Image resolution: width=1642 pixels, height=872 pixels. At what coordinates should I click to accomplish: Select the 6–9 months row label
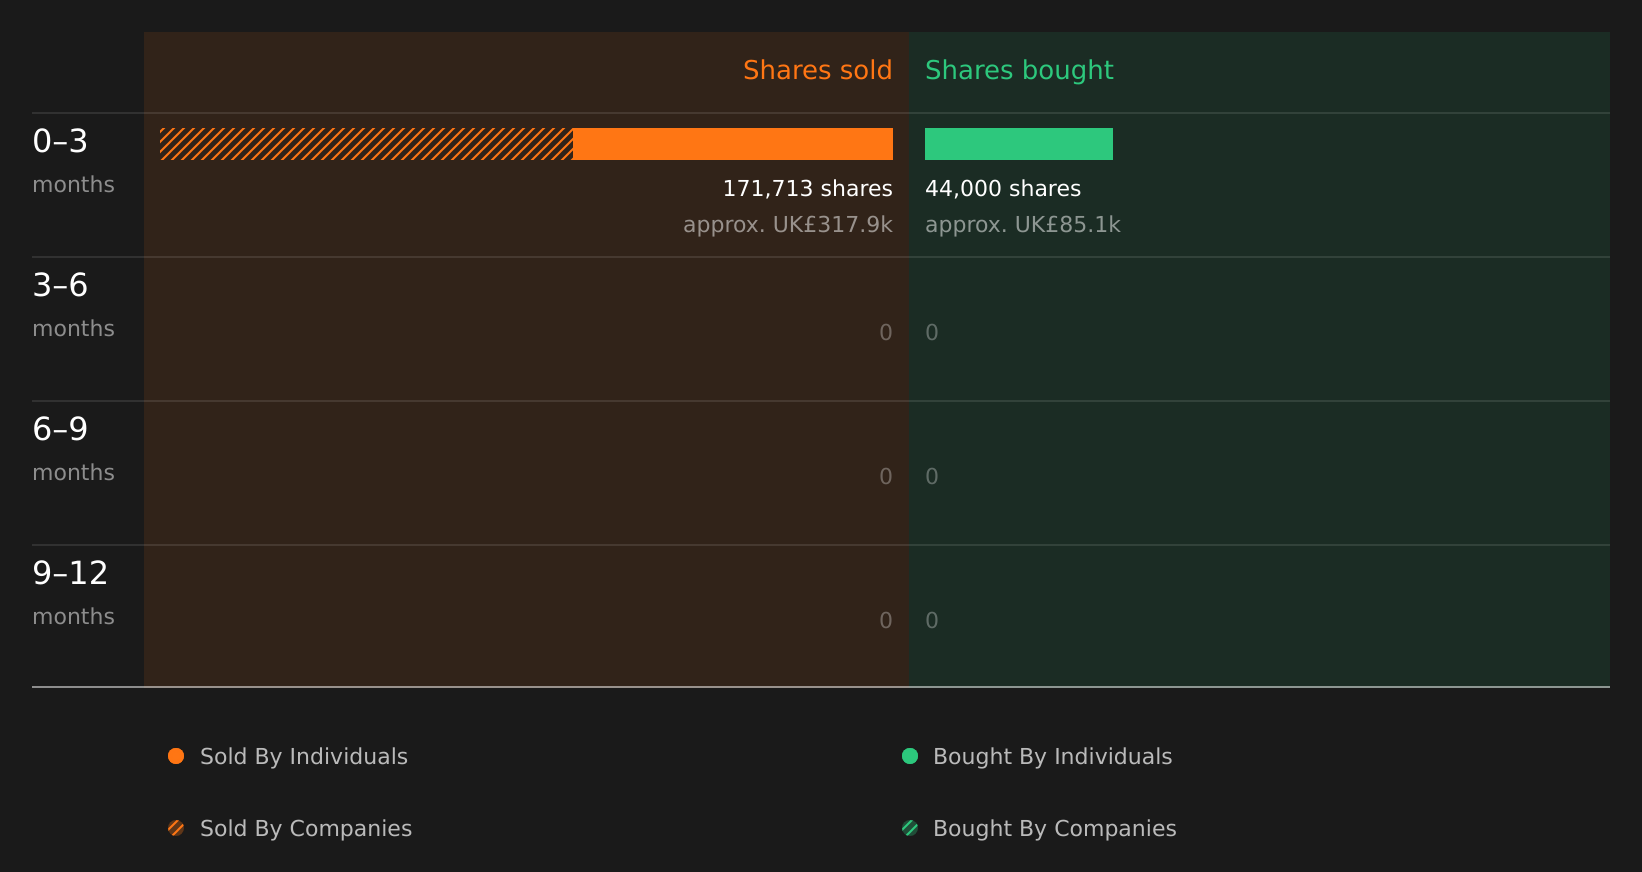[x=73, y=449]
